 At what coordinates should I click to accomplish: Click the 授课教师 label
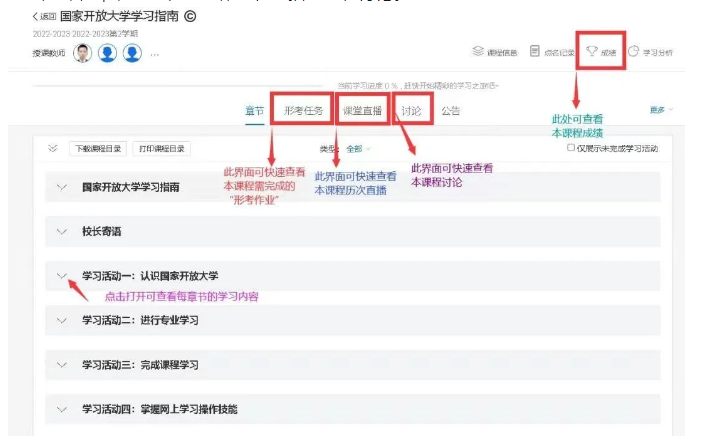(49, 53)
